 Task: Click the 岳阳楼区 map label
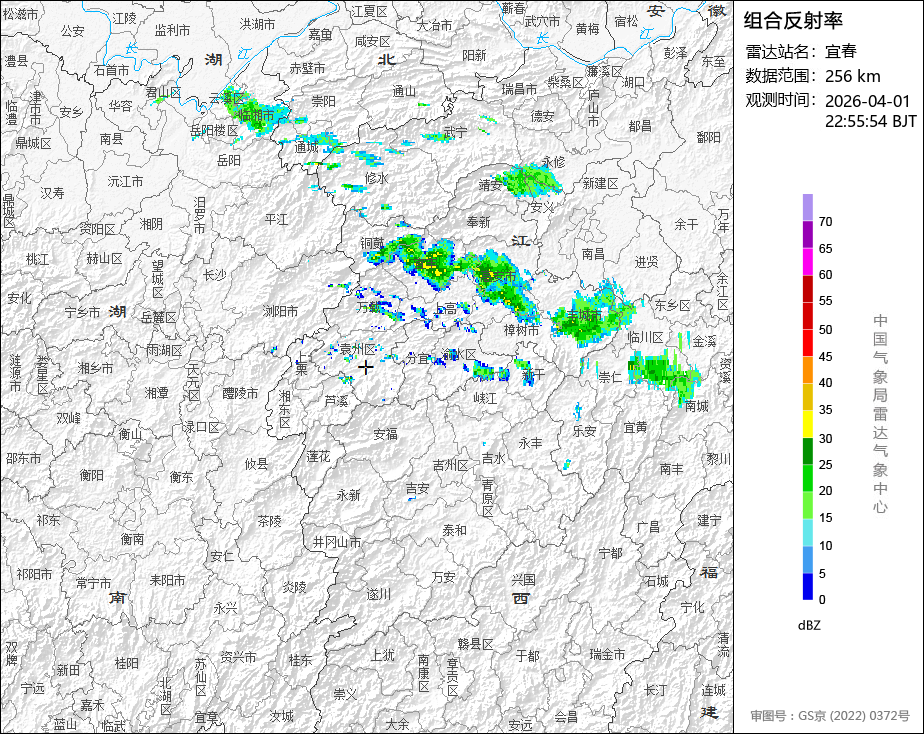214,131
